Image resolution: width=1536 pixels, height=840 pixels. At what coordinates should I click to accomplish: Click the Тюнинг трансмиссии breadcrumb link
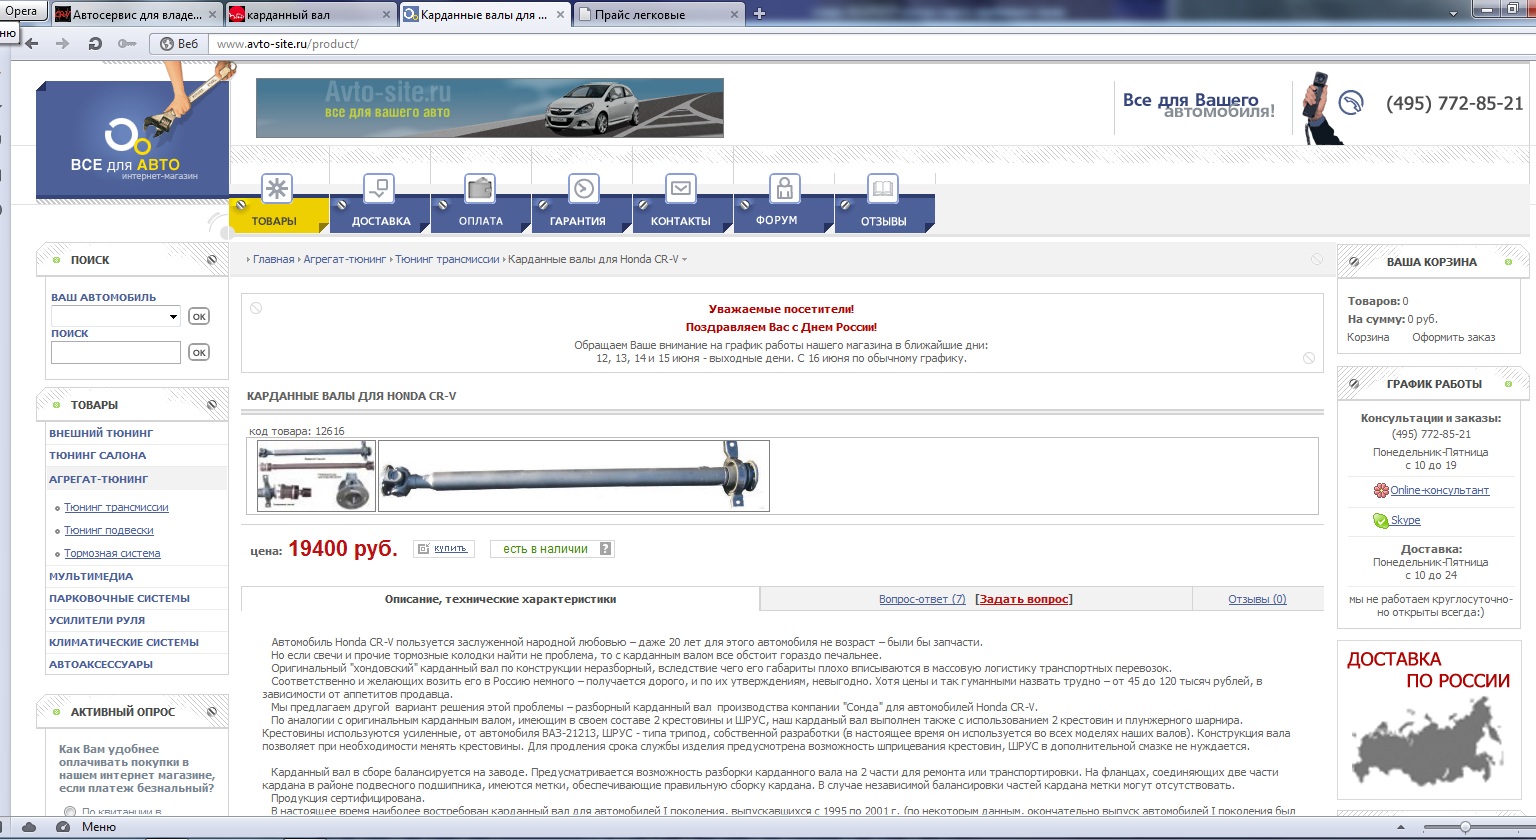pos(447,259)
